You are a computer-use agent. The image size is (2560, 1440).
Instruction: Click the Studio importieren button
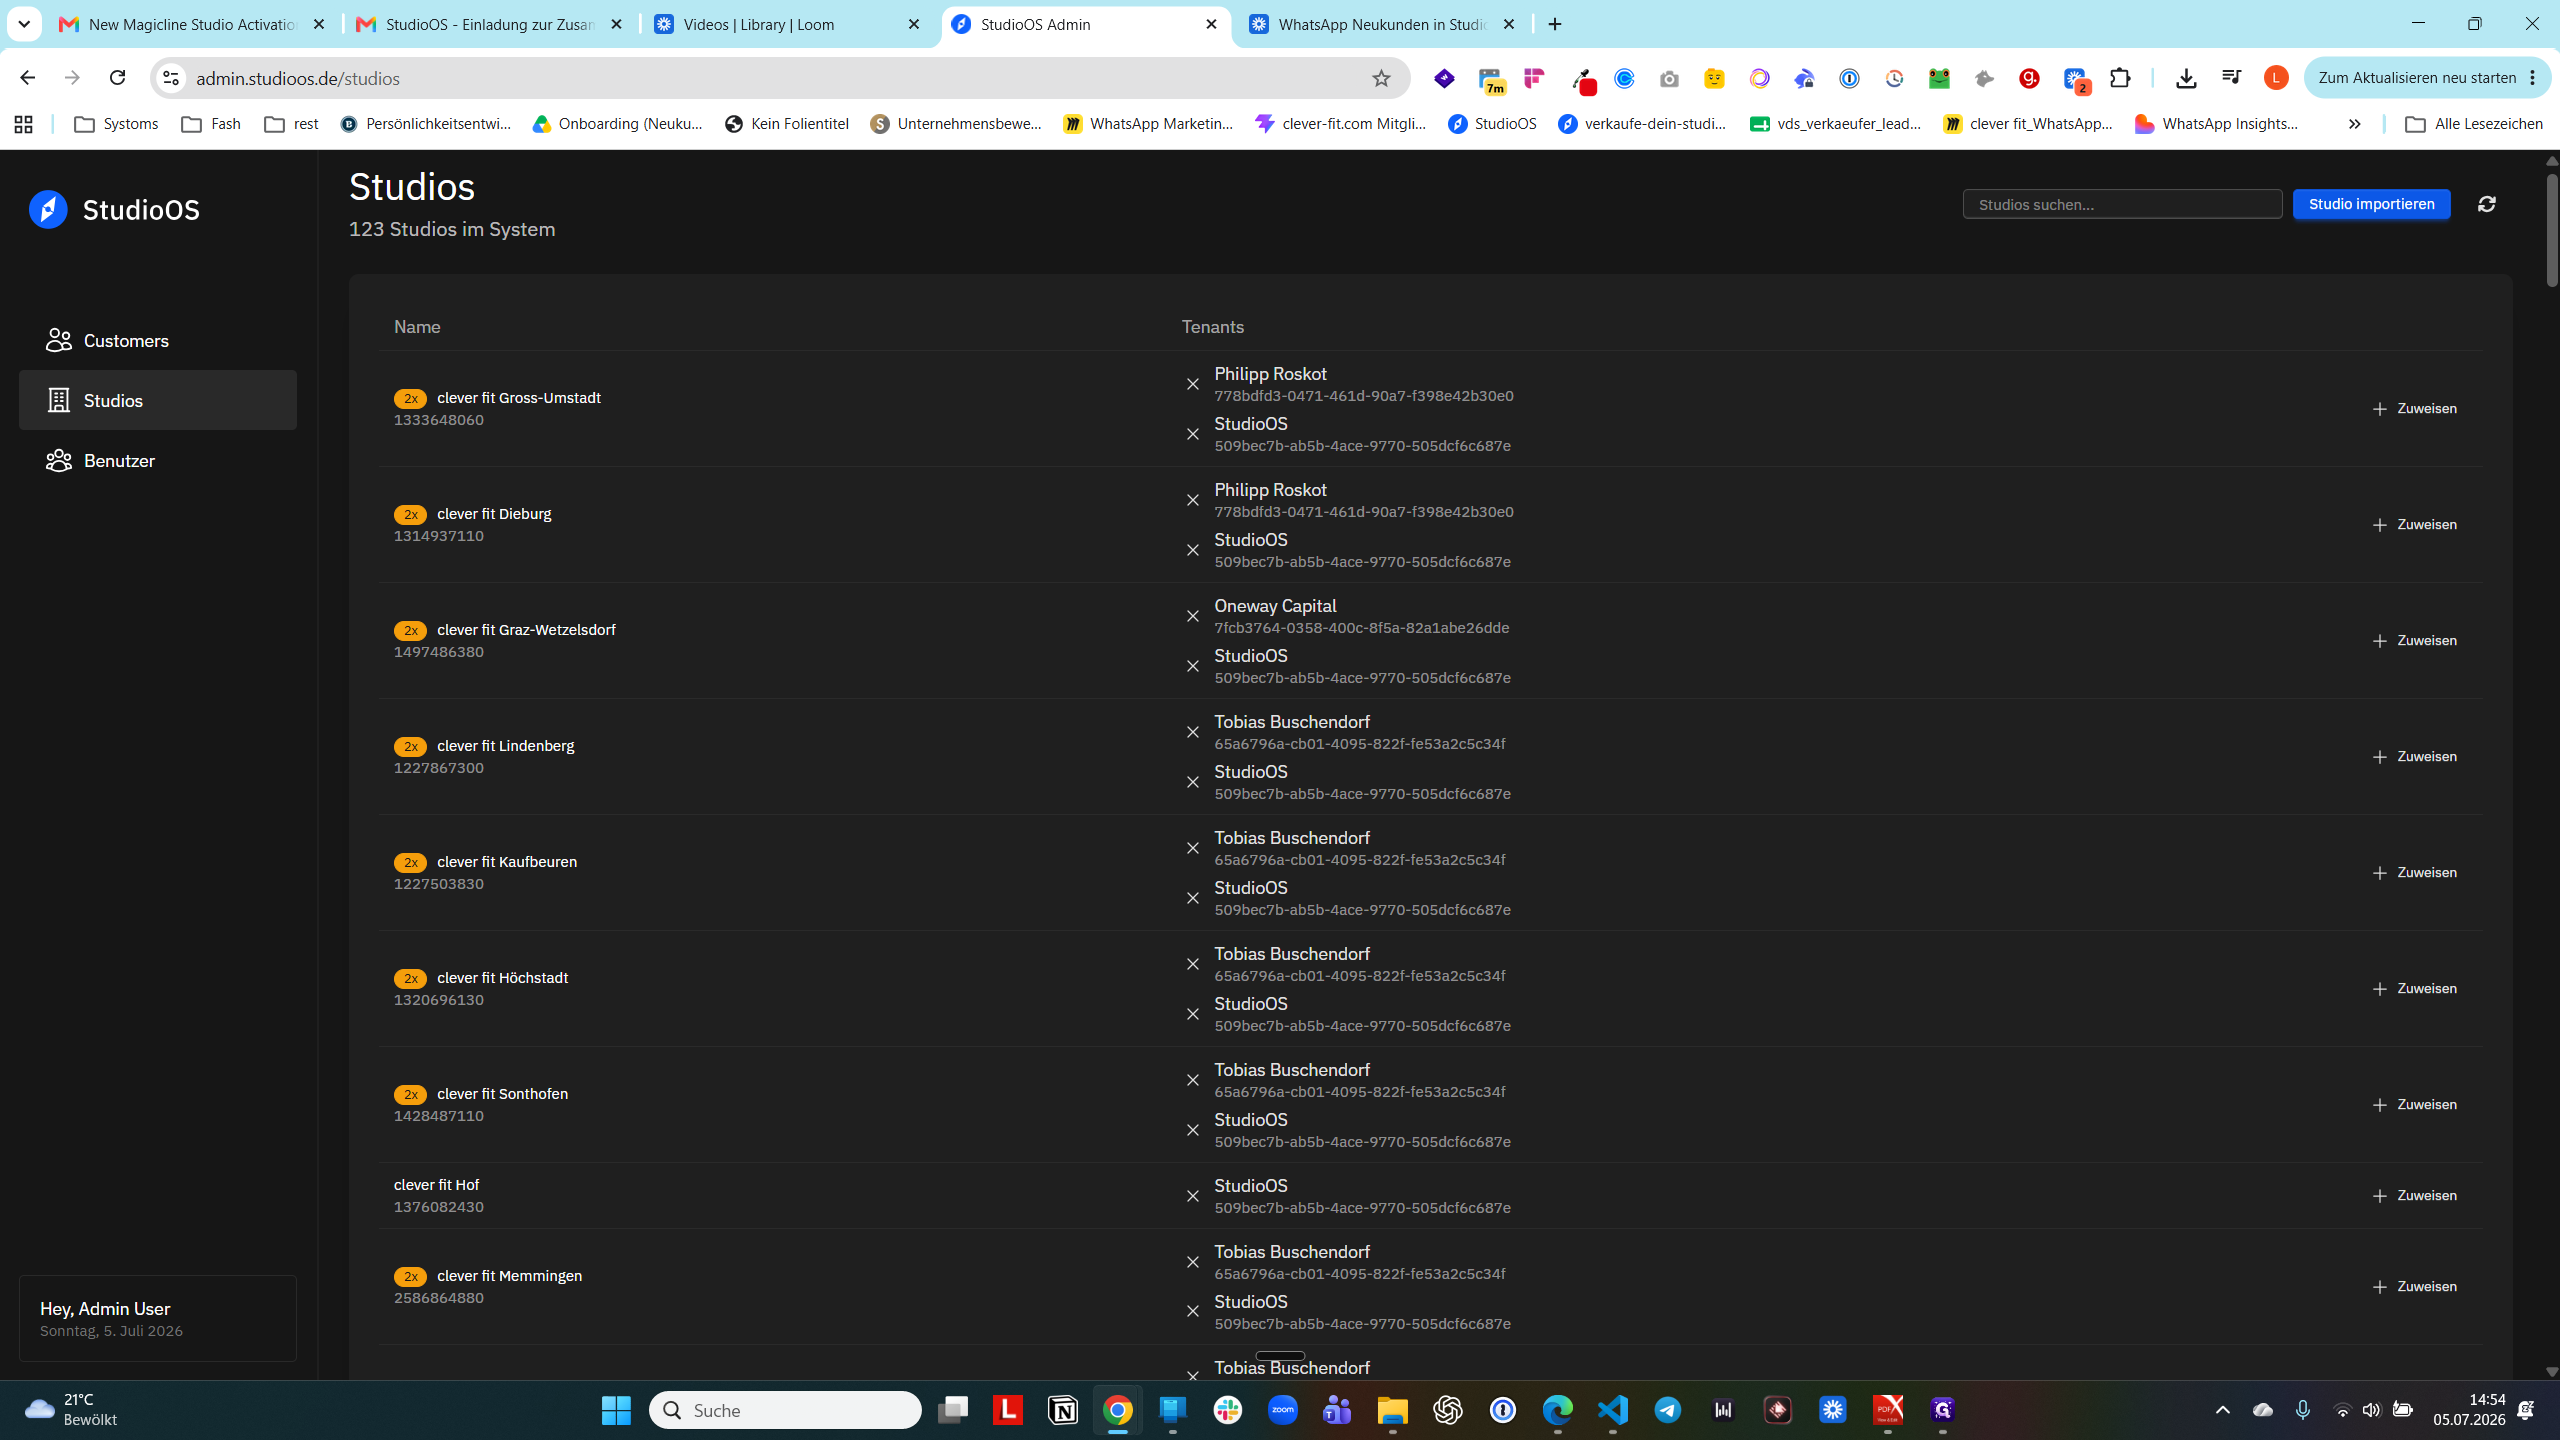tap(2371, 204)
